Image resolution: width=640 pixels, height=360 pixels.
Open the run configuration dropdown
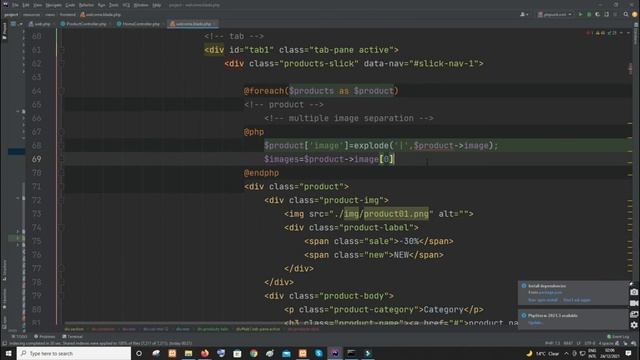(555, 15)
